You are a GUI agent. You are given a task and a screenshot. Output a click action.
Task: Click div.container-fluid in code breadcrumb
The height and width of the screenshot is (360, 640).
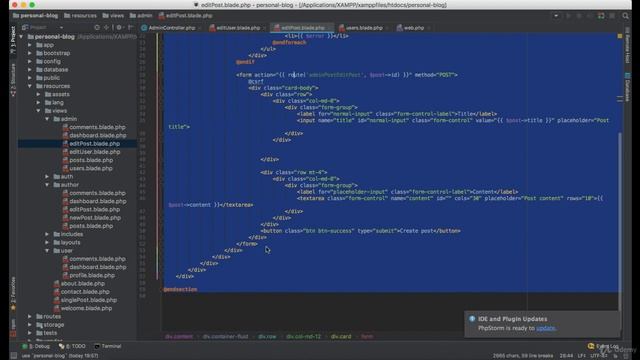point(225,336)
